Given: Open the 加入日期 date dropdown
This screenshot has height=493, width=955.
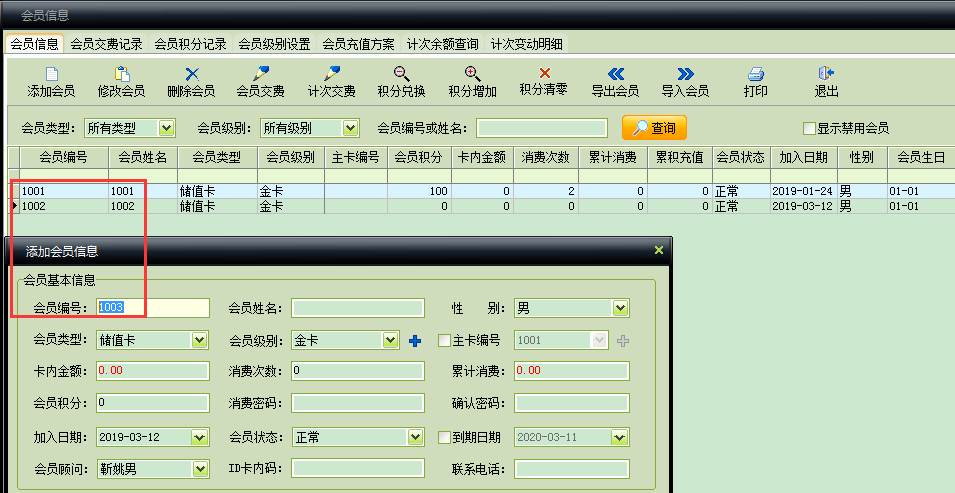Looking at the screenshot, I should pos(199,437).
